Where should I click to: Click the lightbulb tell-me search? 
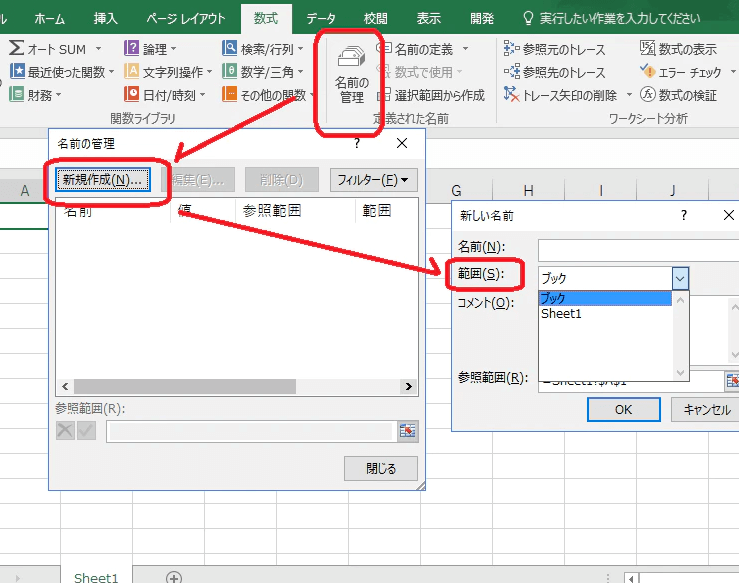pyautogui.click(x=528, y=18)
